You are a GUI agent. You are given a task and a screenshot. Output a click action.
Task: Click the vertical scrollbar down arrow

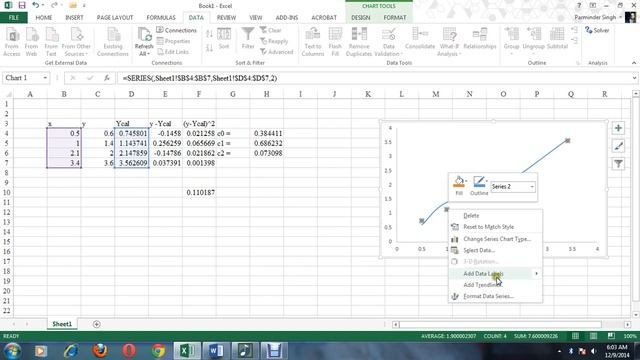pos(636,315)
